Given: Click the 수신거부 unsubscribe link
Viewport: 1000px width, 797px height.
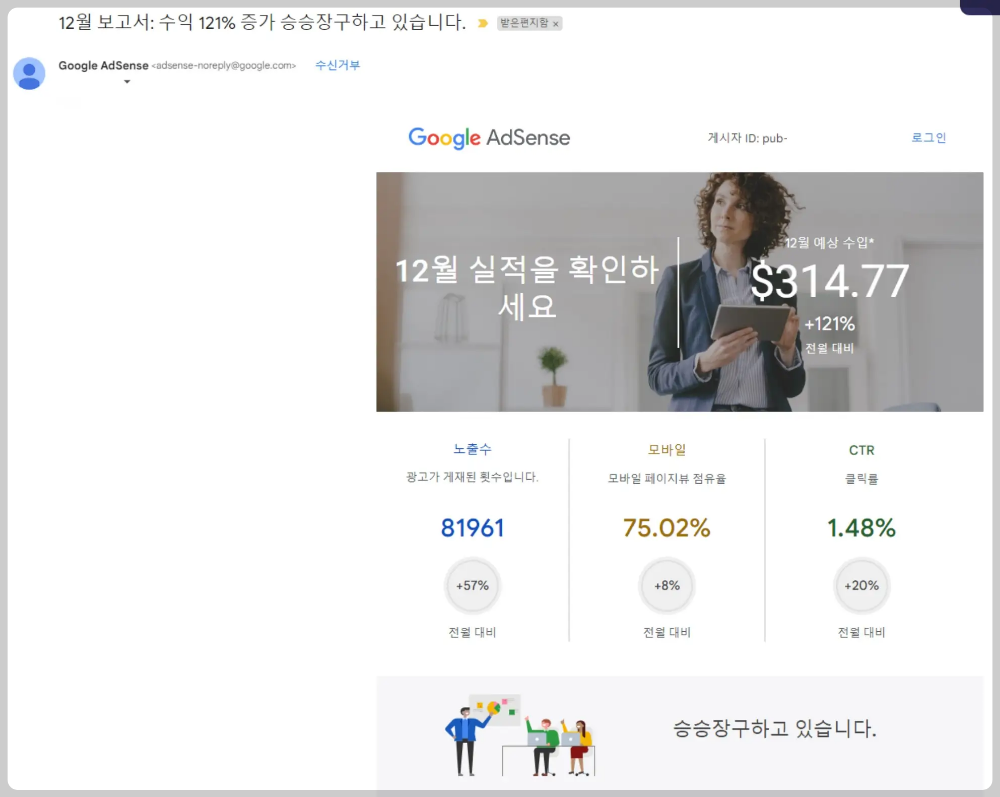Looking at the screenshot, I should (x=337, y=65).
